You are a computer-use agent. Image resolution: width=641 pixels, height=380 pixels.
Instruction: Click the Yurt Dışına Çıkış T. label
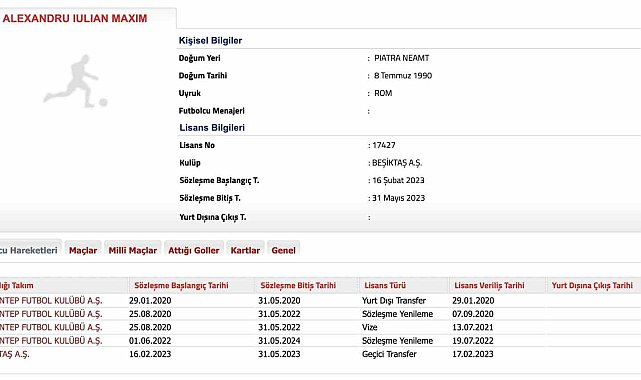(x=213, y=217)
